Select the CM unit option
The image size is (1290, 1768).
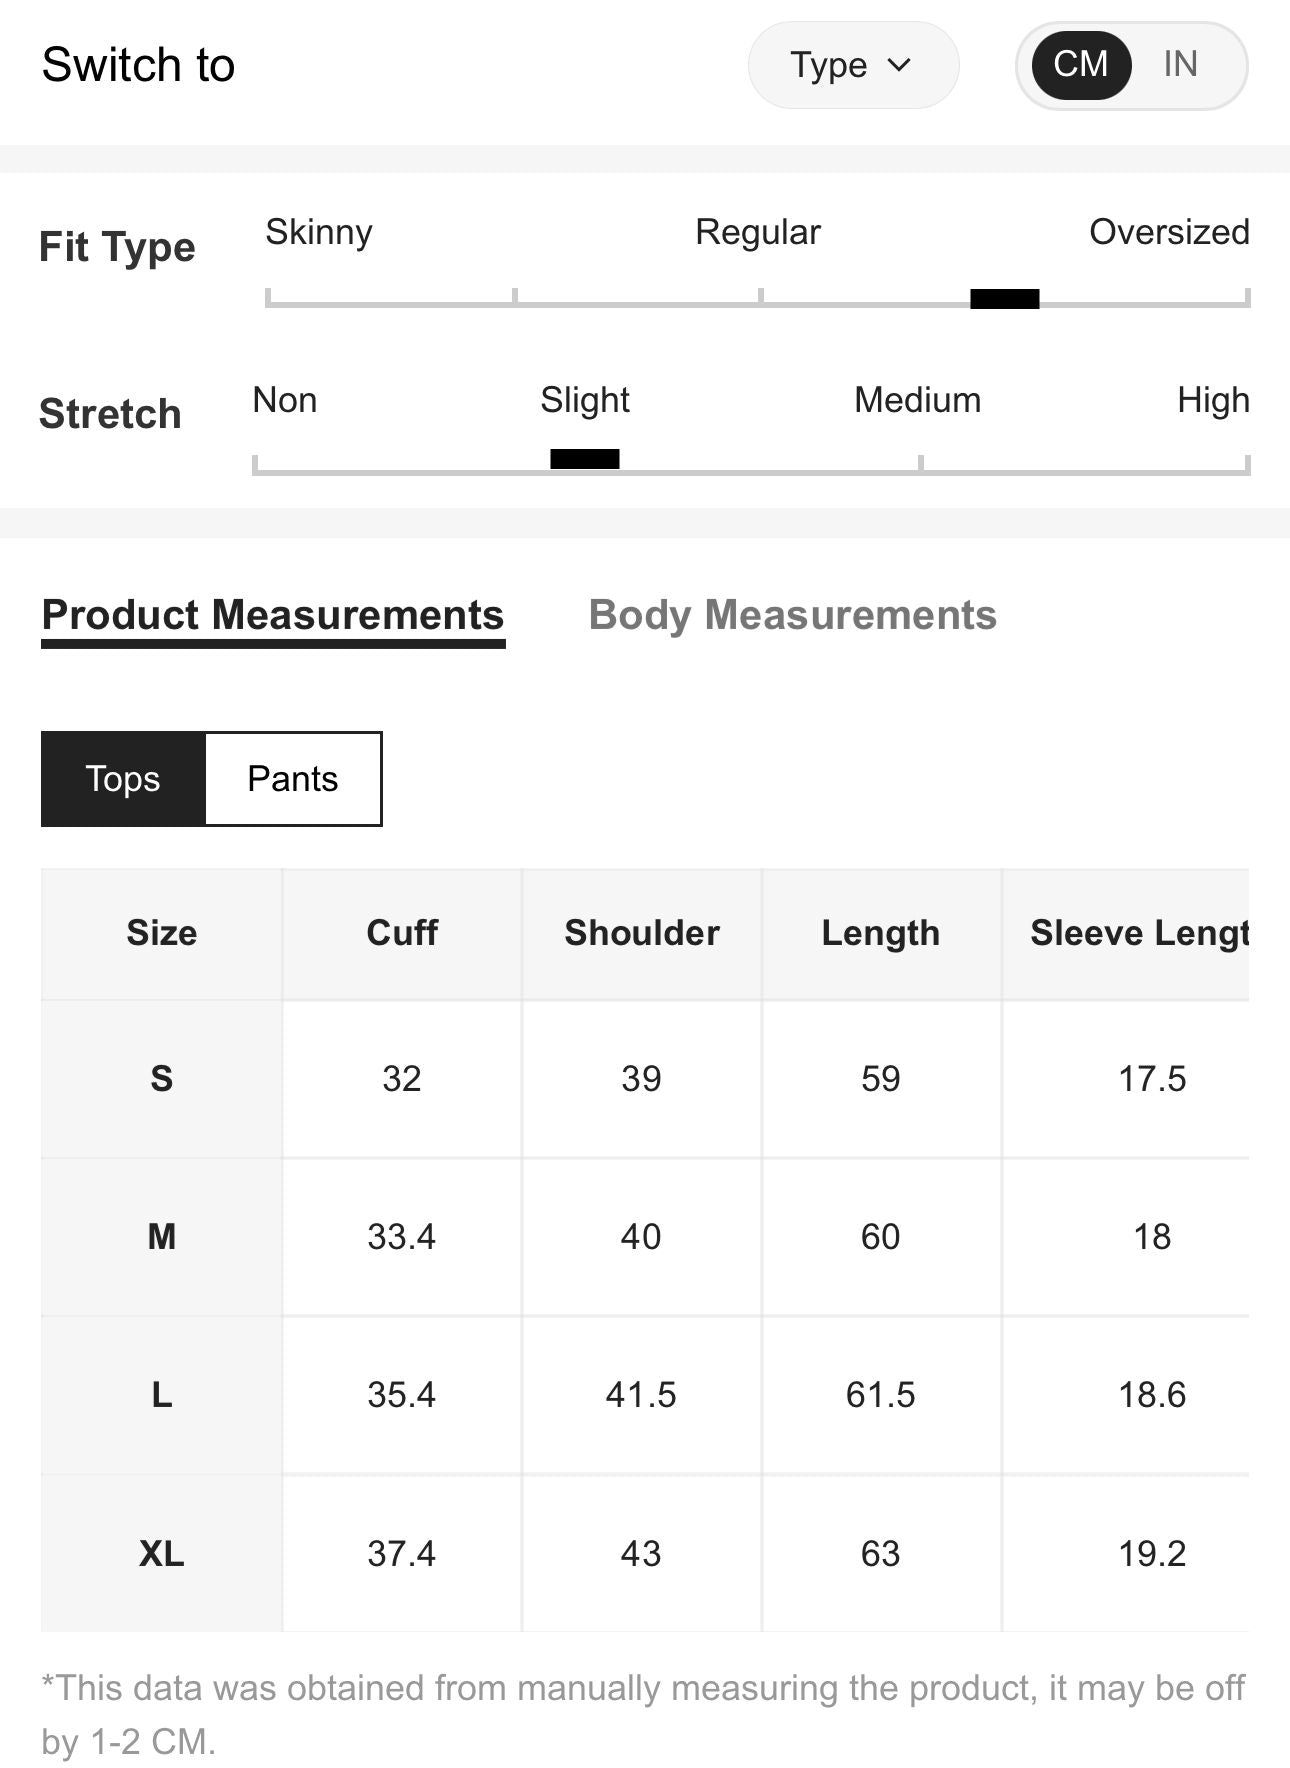(x=1081, y=64)
